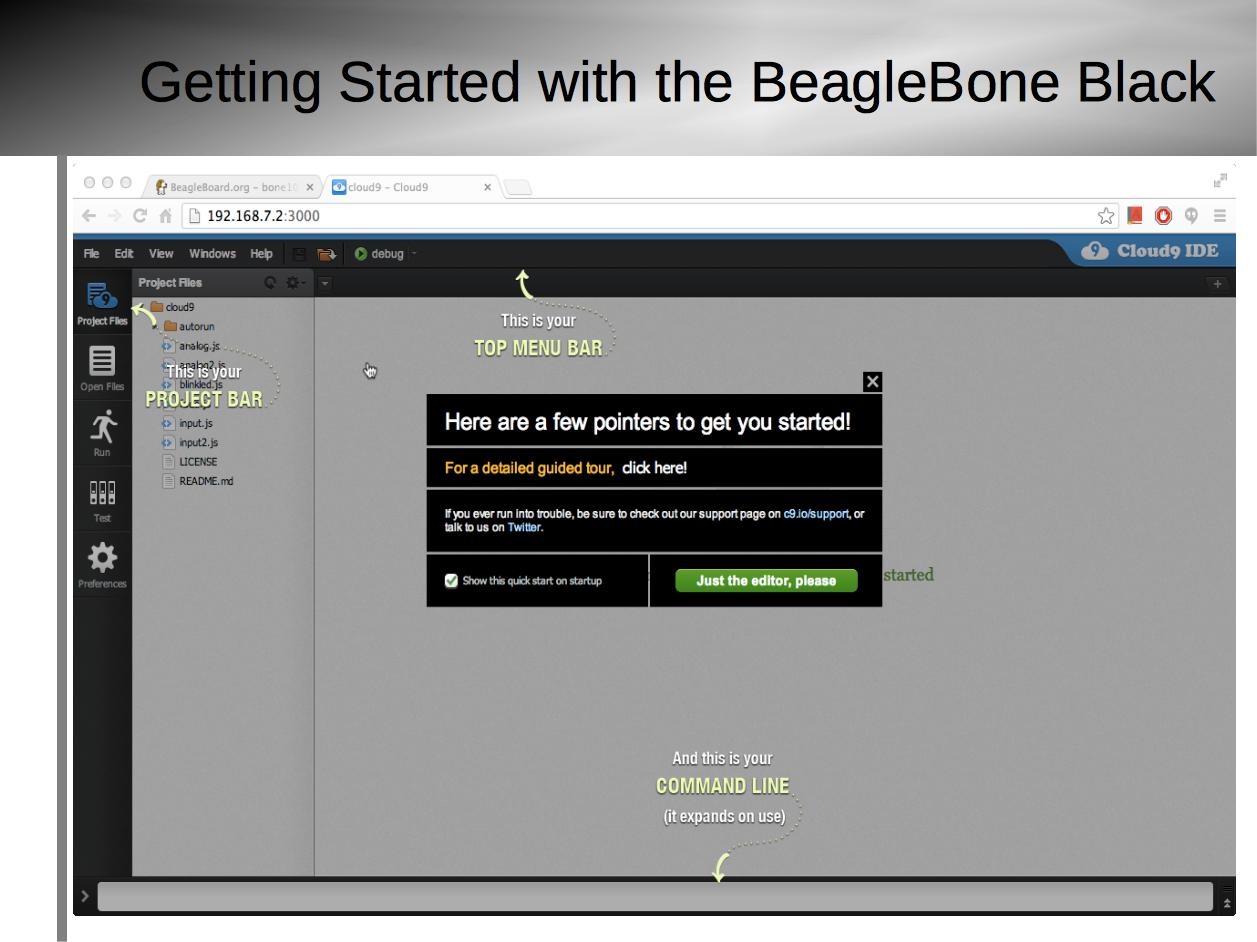Open the Project Files settings gear dropdown
Screen dimensions: 1257x942
click(x=295, y=283)
